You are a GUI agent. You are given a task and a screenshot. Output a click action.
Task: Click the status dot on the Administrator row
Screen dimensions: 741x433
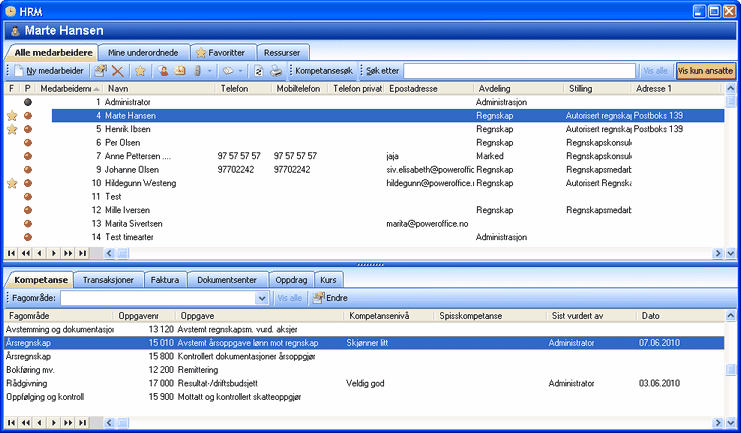pos(28,102)
